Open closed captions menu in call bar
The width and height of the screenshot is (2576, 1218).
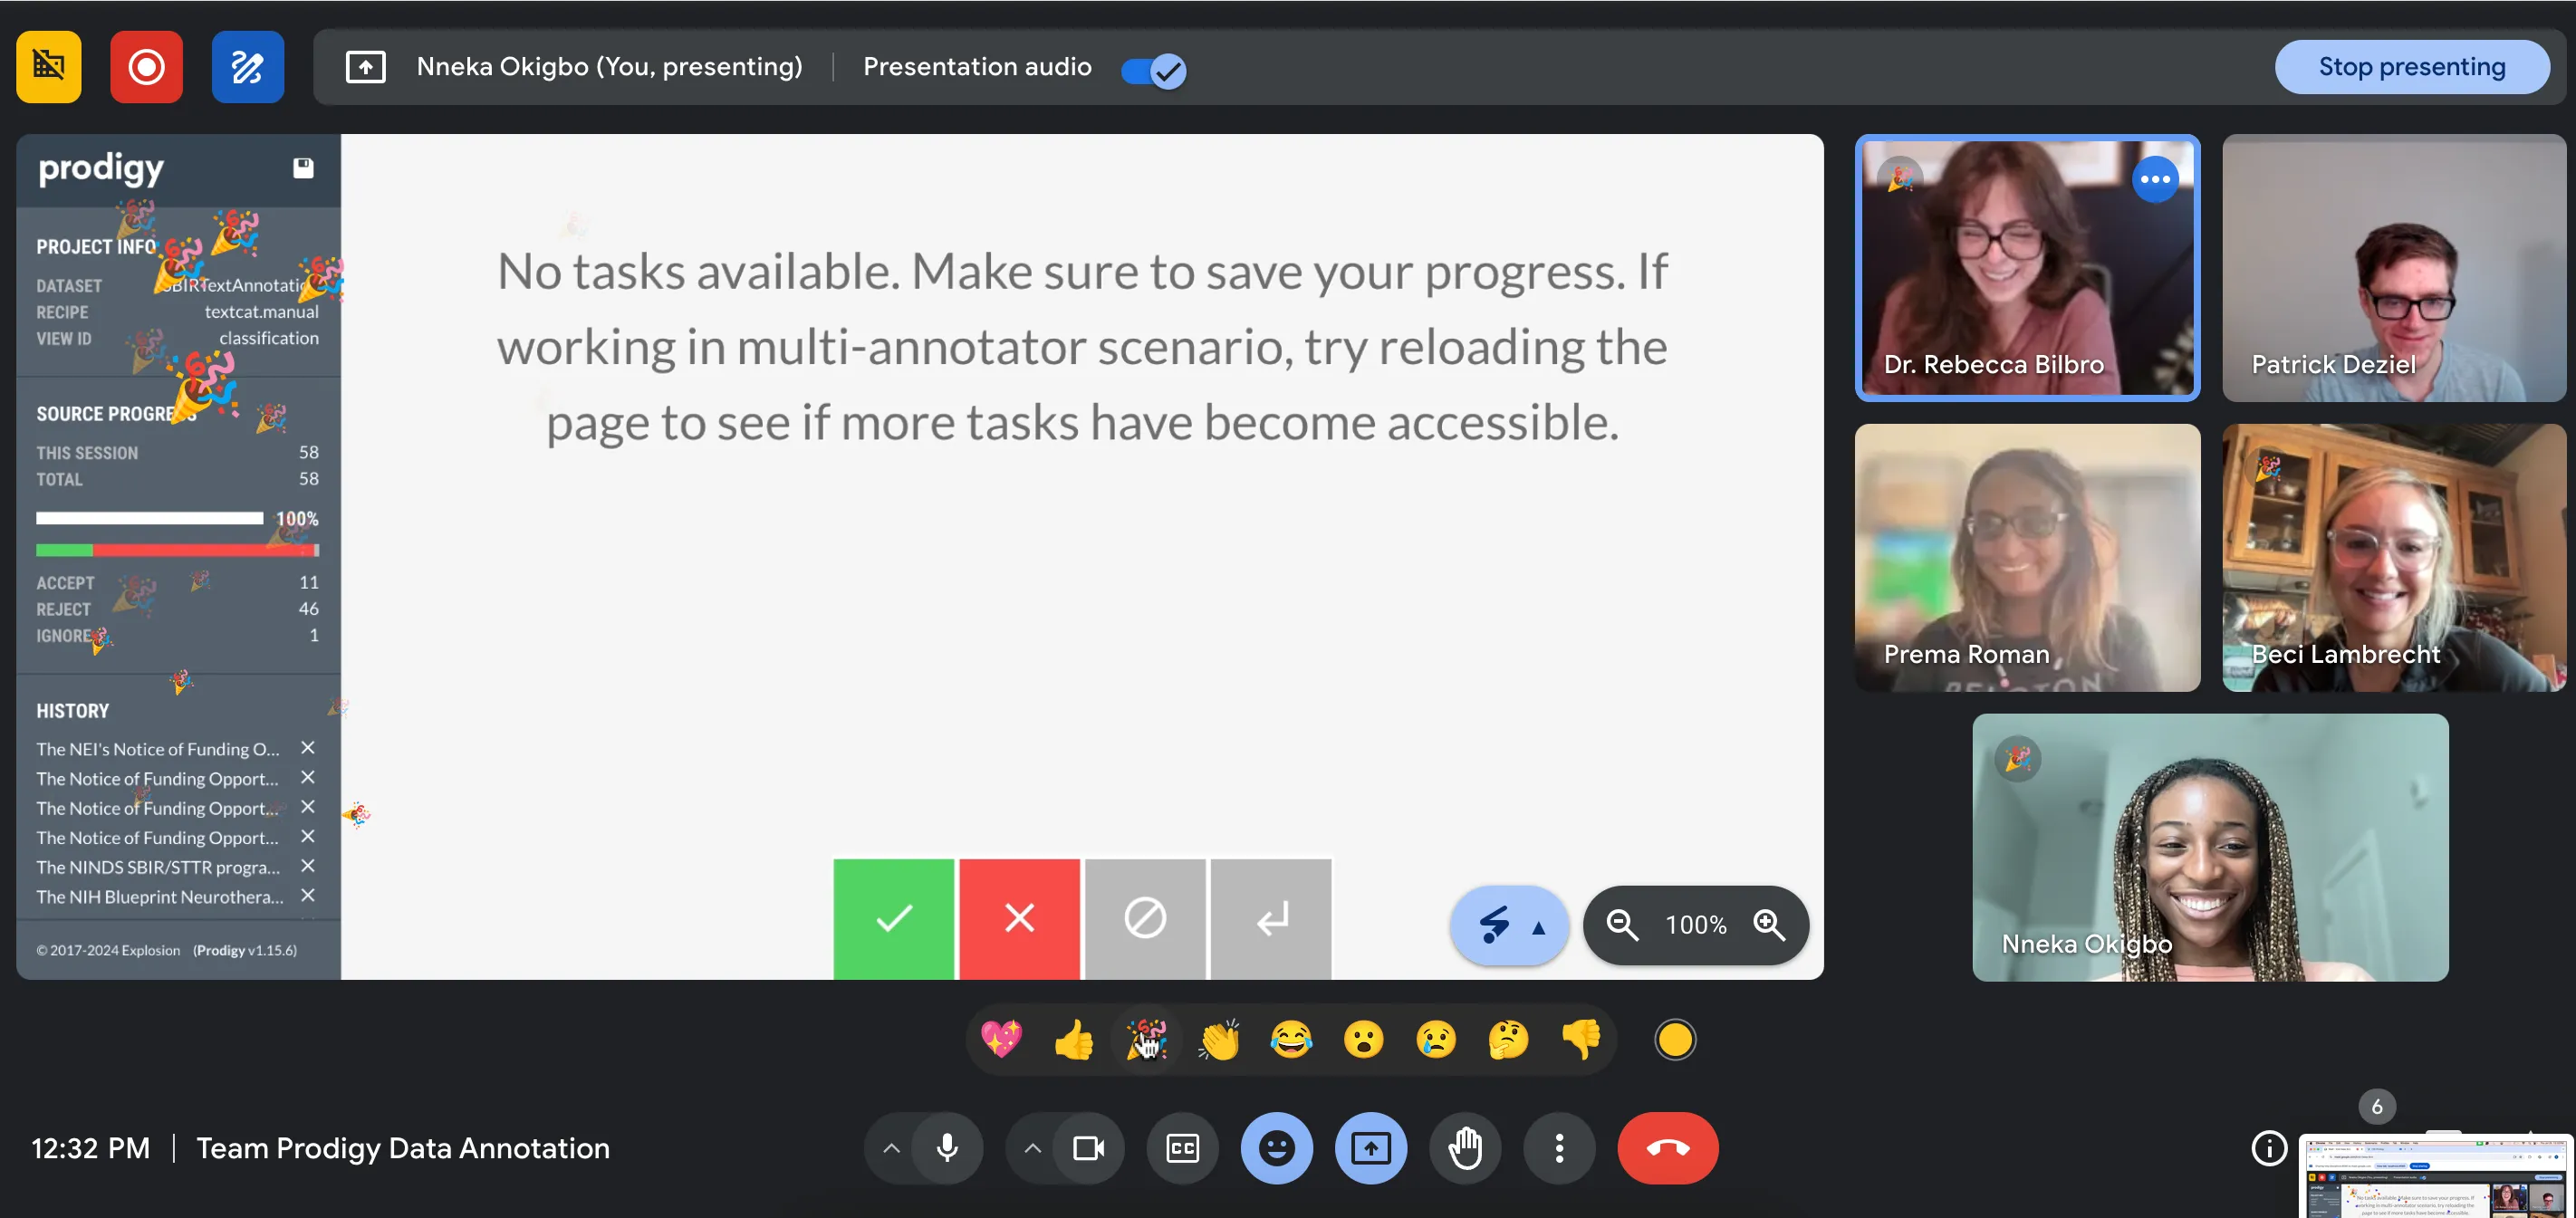pyautogui.click(x=1183, y=1147)
